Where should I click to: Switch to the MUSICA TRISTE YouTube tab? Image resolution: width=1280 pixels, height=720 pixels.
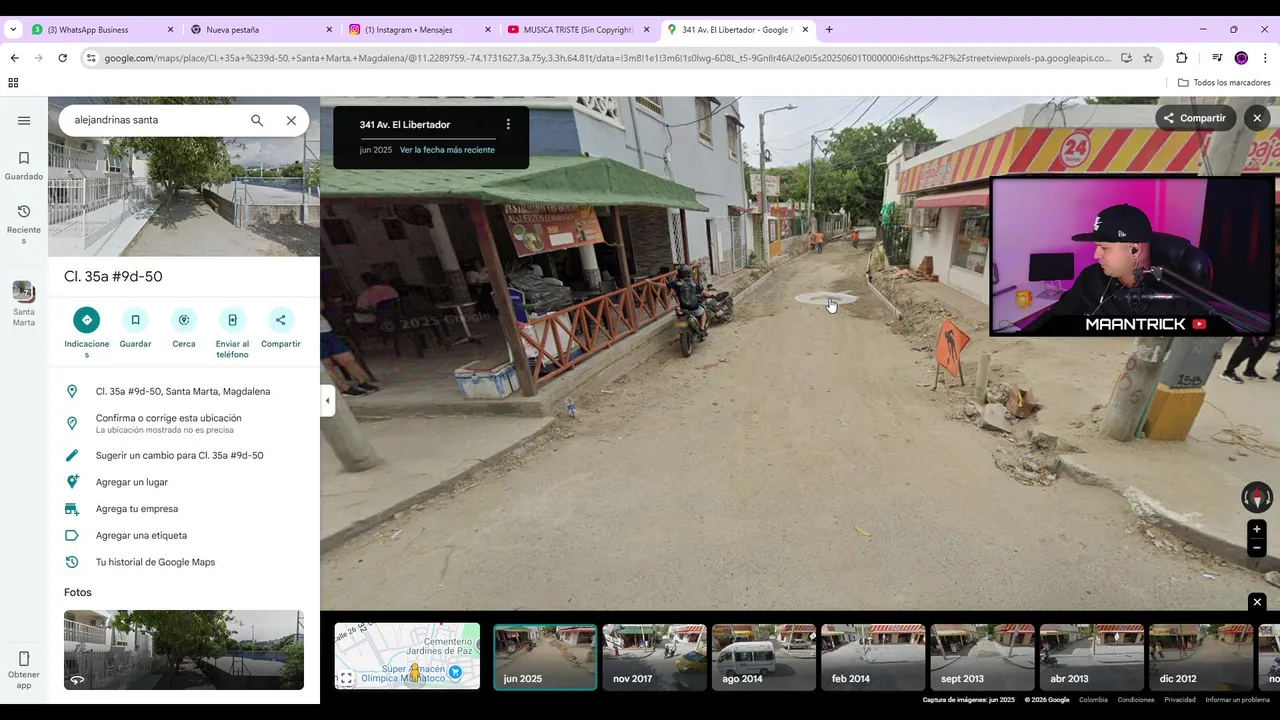tap(577, 30)
